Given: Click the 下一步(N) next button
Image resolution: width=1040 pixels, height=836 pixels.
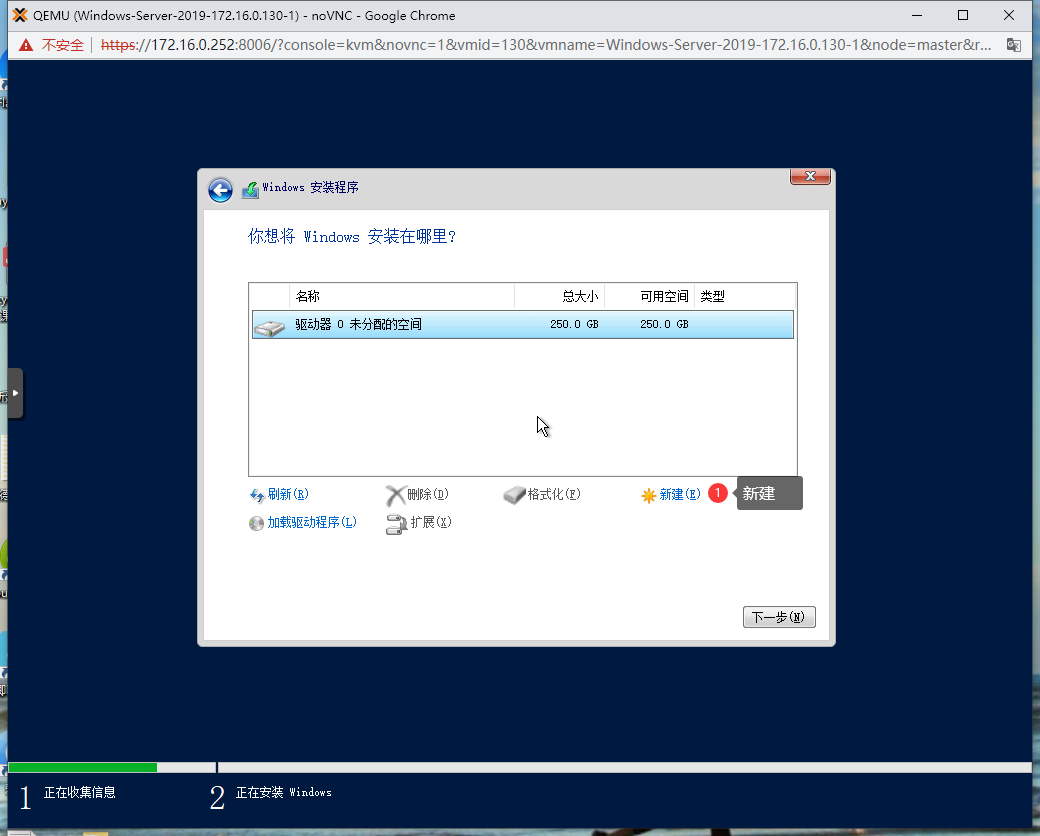Looking at the screenshot, I should (779, 617).
